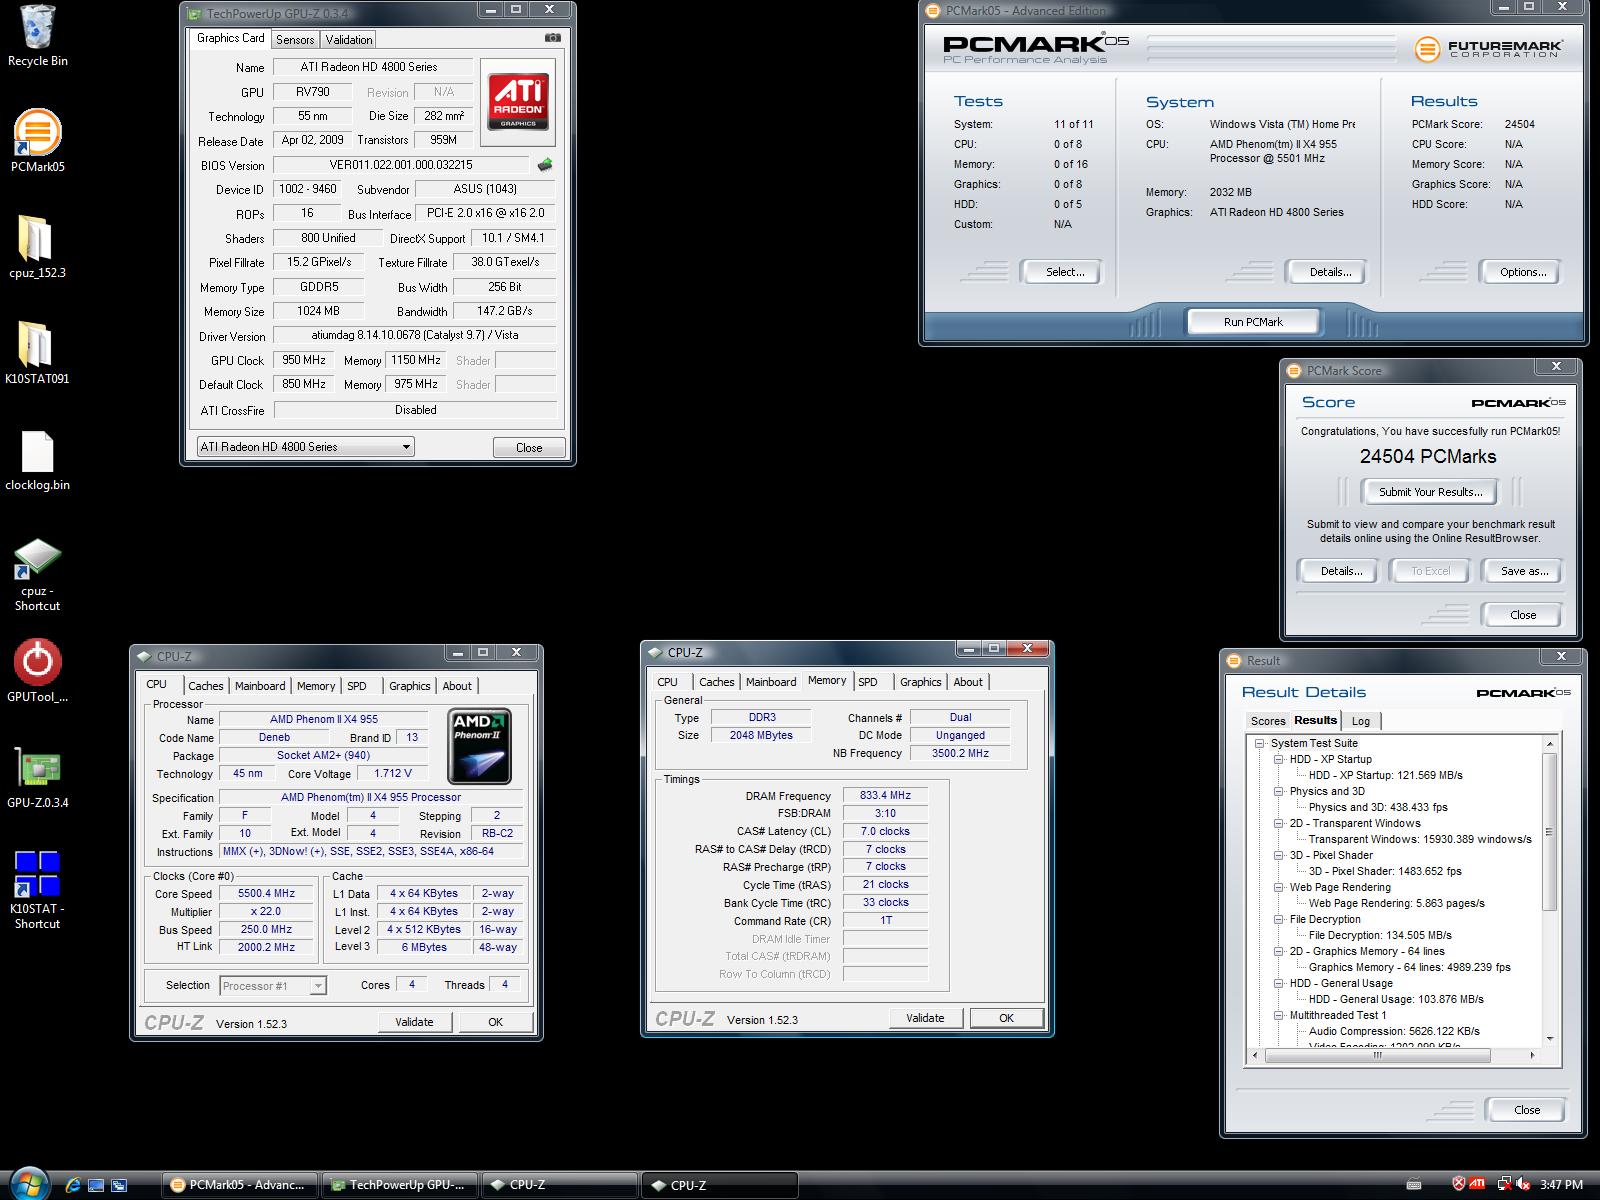The width and height of the screenshot is (1600, 1200).
Task: Click the scroll-down arrow in the Result tree
Action: 1550,1039
